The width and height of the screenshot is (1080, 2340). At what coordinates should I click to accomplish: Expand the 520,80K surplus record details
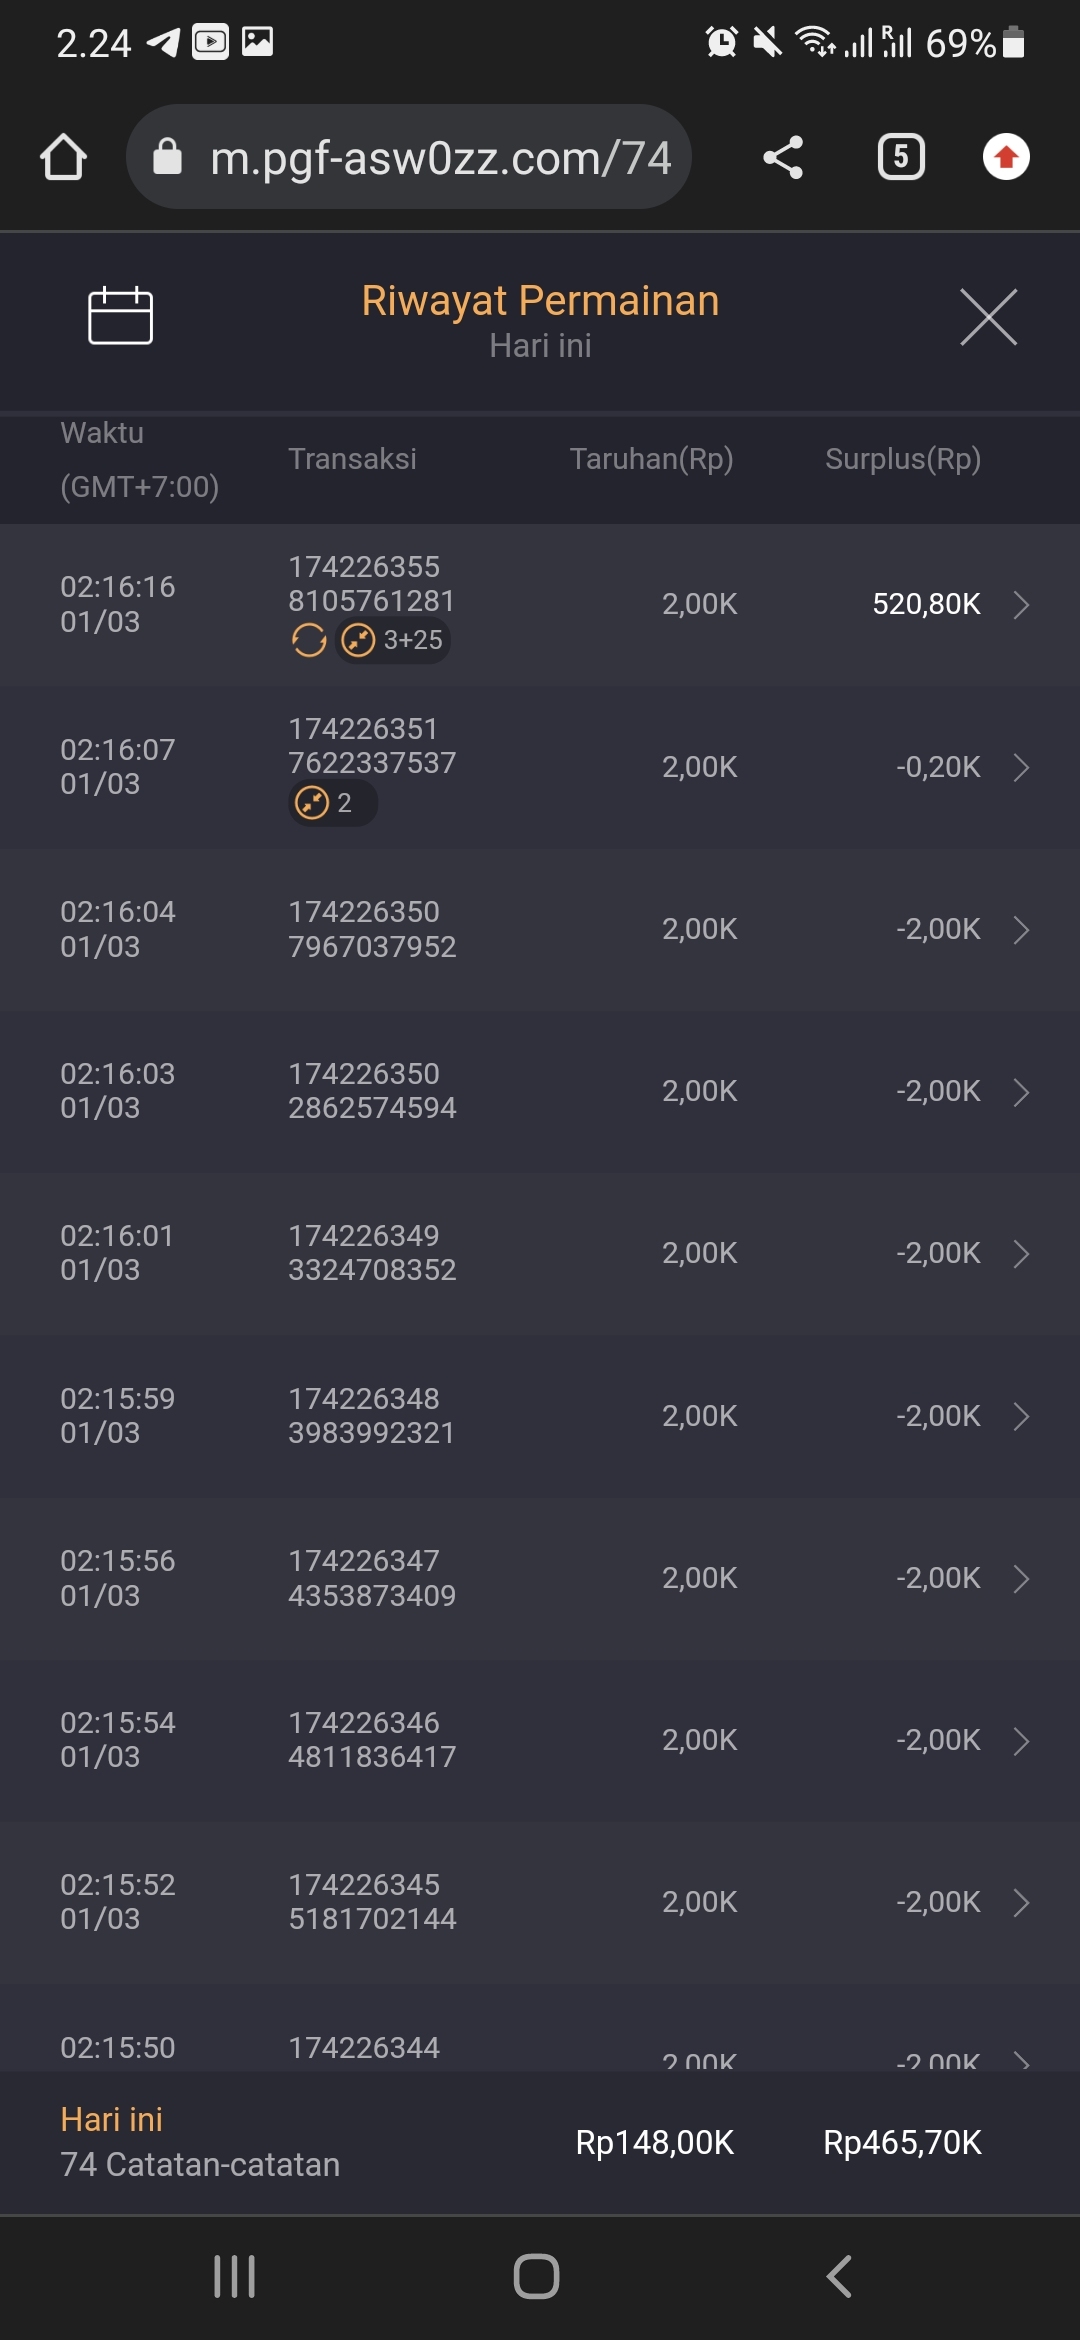tap(1020, 605)
